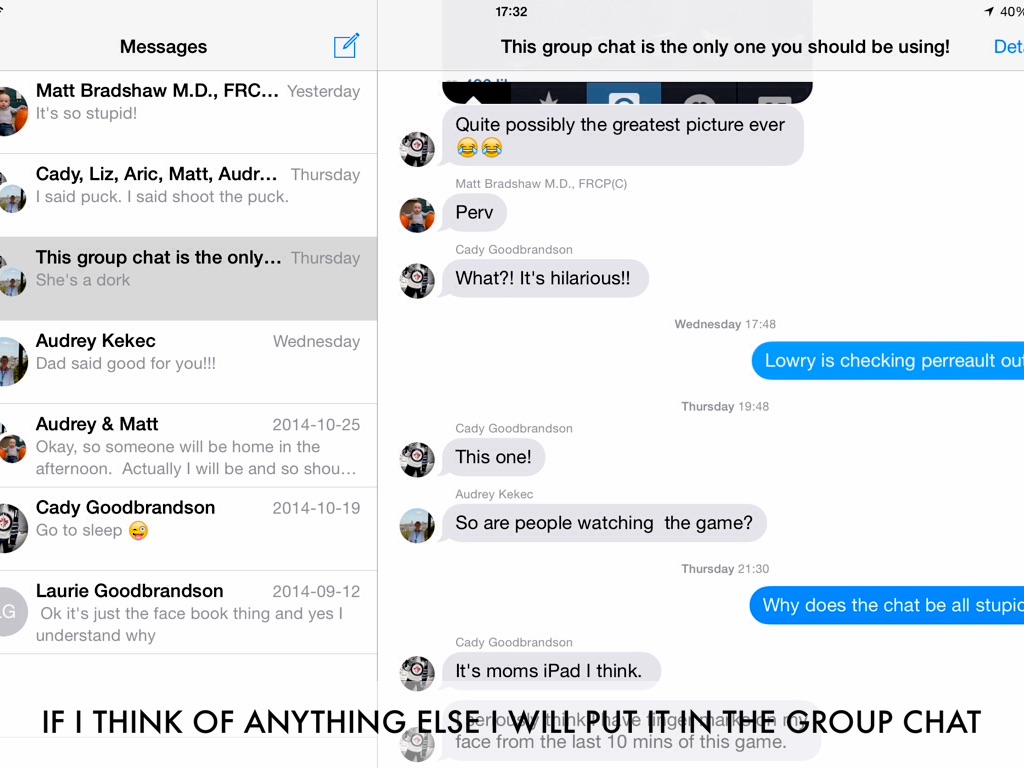Select the highlighted This group chat conversation
The height and width of the screenshot is (768, 1024).
coord(188,279)
